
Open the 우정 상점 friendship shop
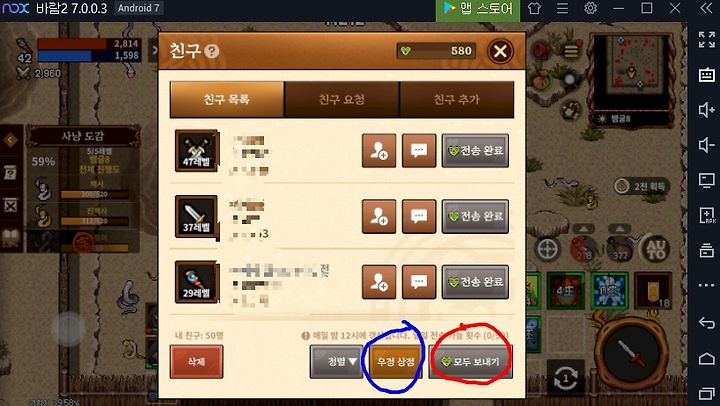pos(395,361)
